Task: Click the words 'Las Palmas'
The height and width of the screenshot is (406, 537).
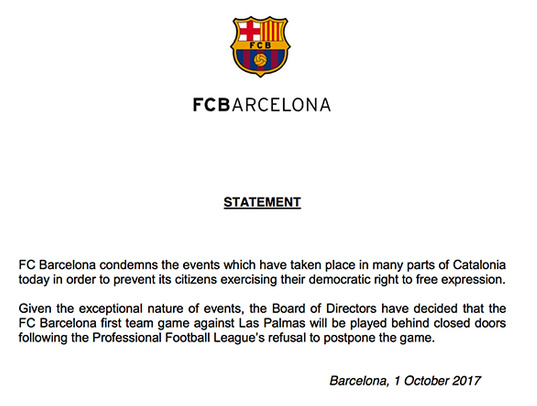Action: point(272,323)
